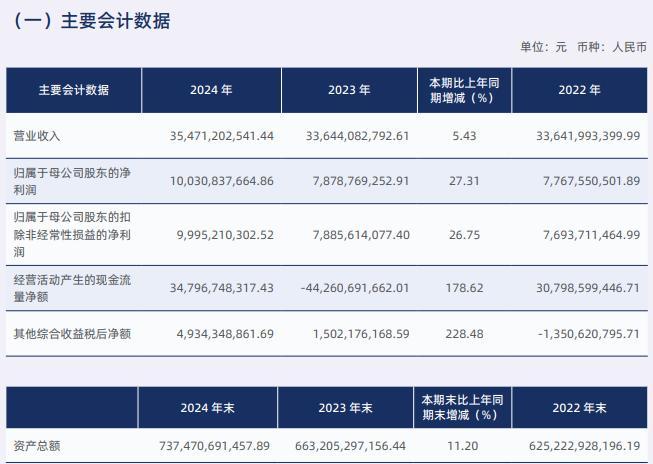
Task: Click the negative value -44,260,691,662.01
Action: (355, 287)
